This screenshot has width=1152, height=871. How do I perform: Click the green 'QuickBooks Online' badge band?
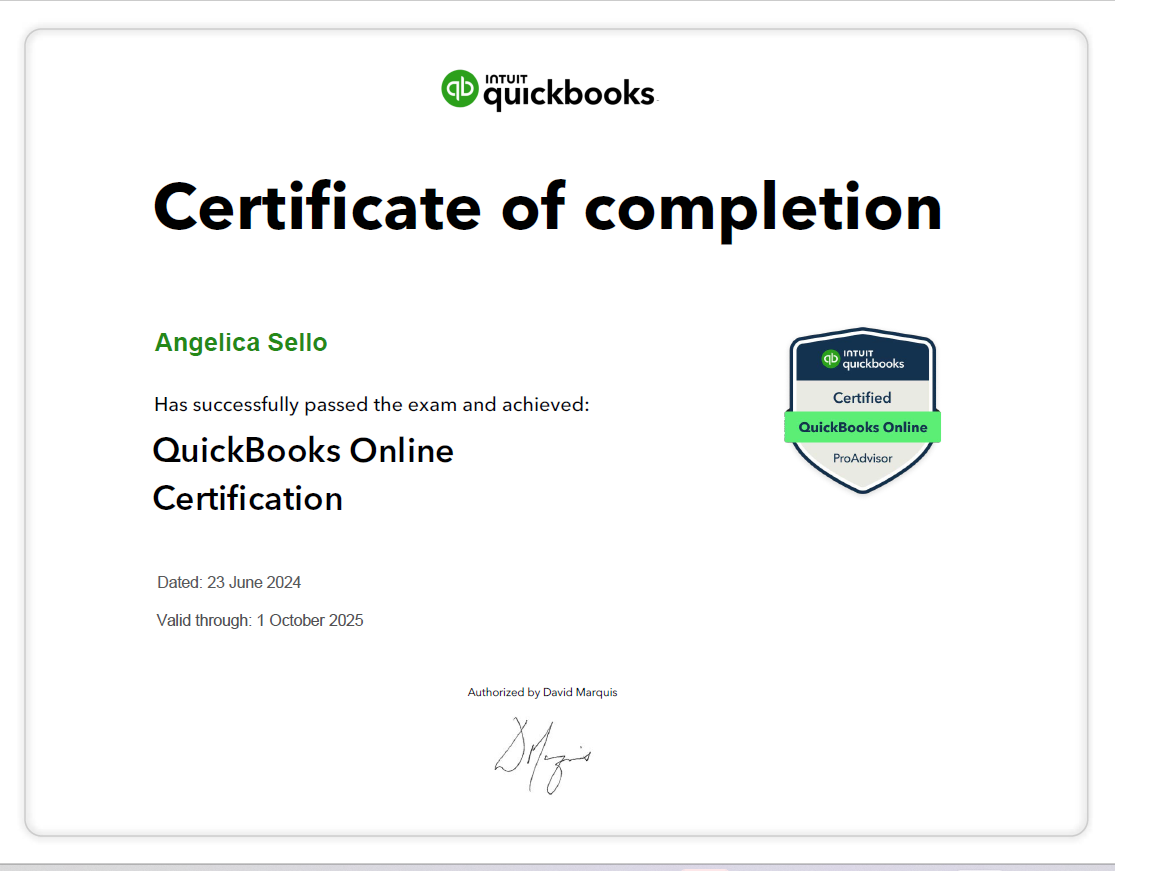click(x=863, y=427)
